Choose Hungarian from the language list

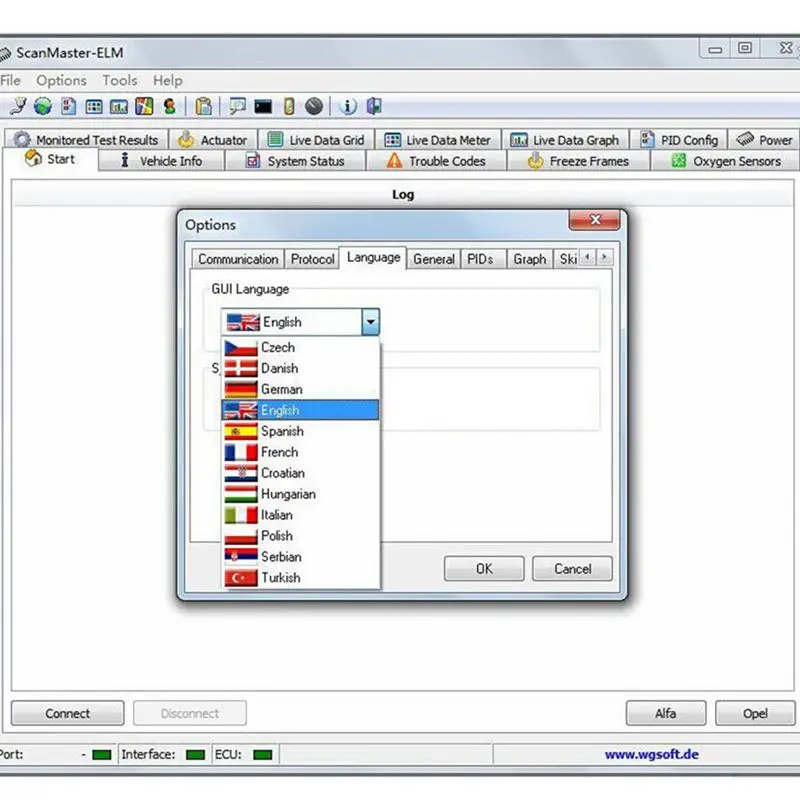click(301, 494)
